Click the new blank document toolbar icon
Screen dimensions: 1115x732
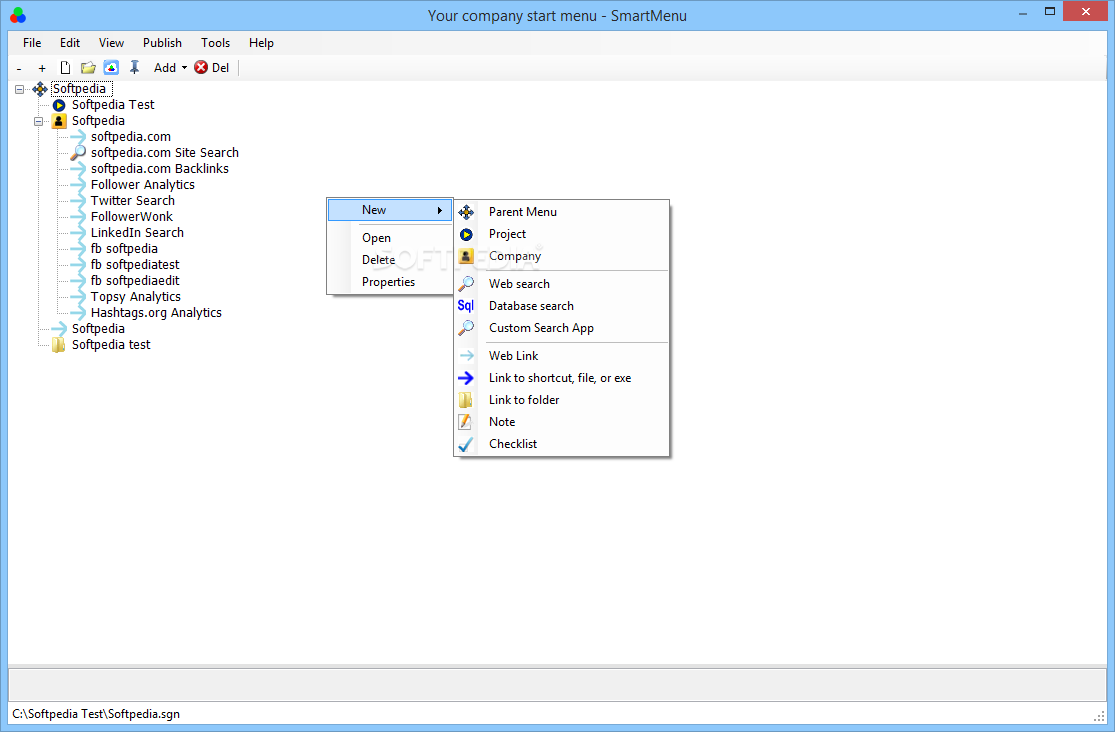65,68
